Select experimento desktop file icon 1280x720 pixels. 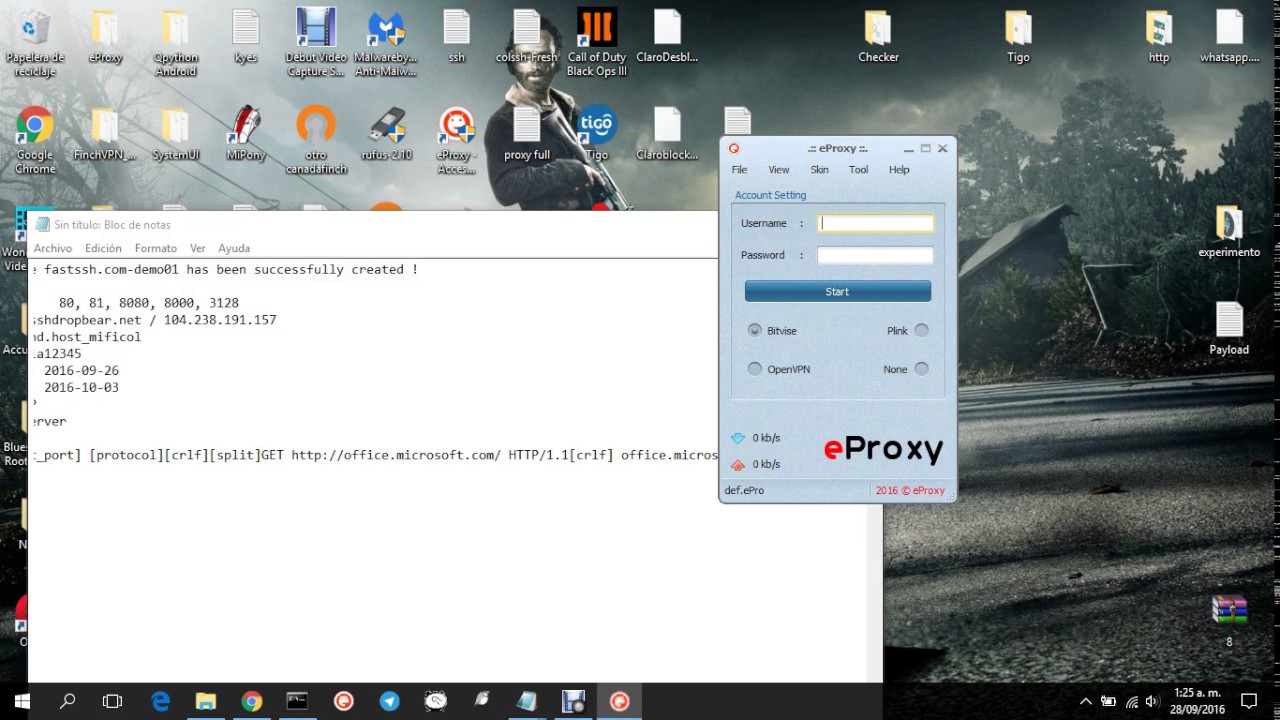tap(1229, 232)
